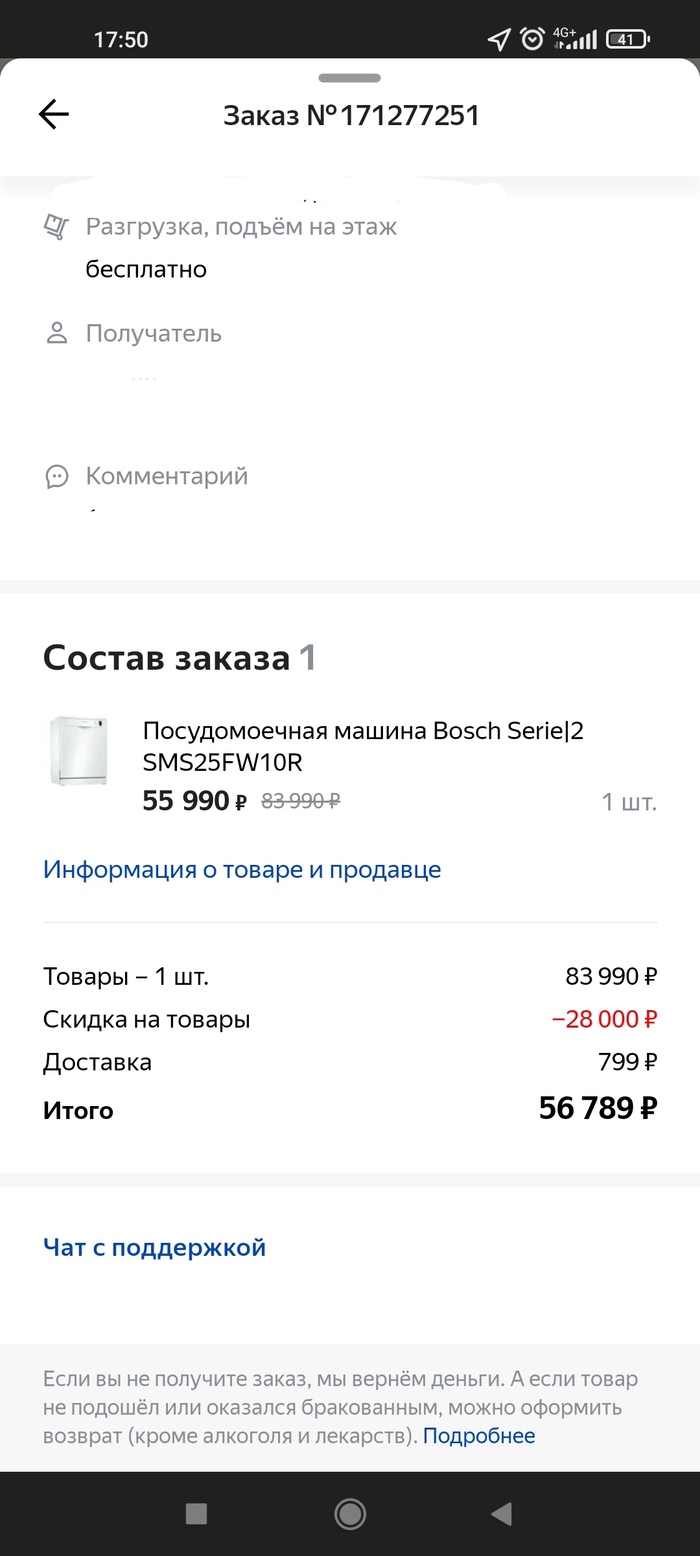The image size is (700, 1556).
Task: Open "Информация о товаре и продавце" link
Action: (242, 869)
